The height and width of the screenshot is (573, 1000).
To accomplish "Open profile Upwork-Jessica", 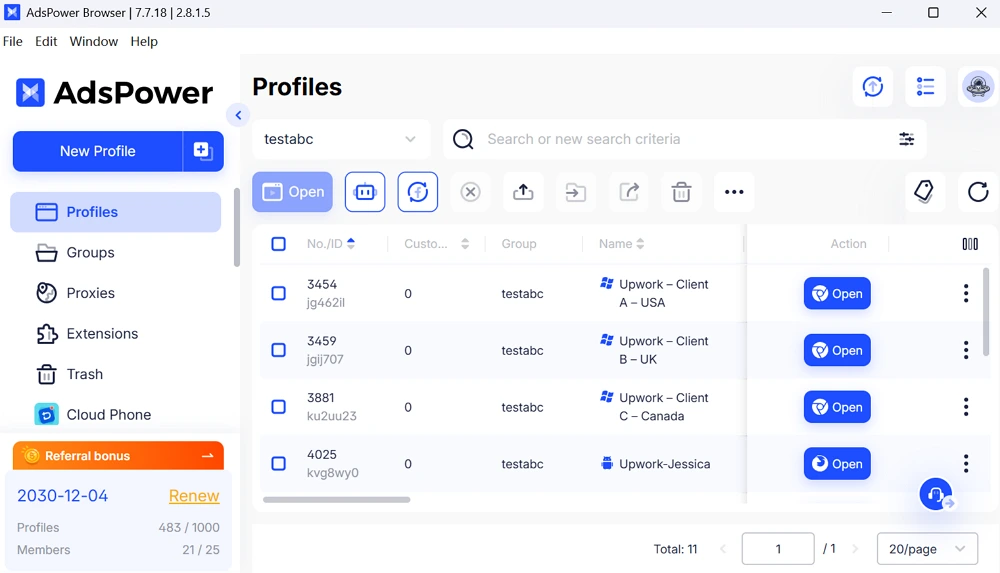I will click(x=837, y=464).
